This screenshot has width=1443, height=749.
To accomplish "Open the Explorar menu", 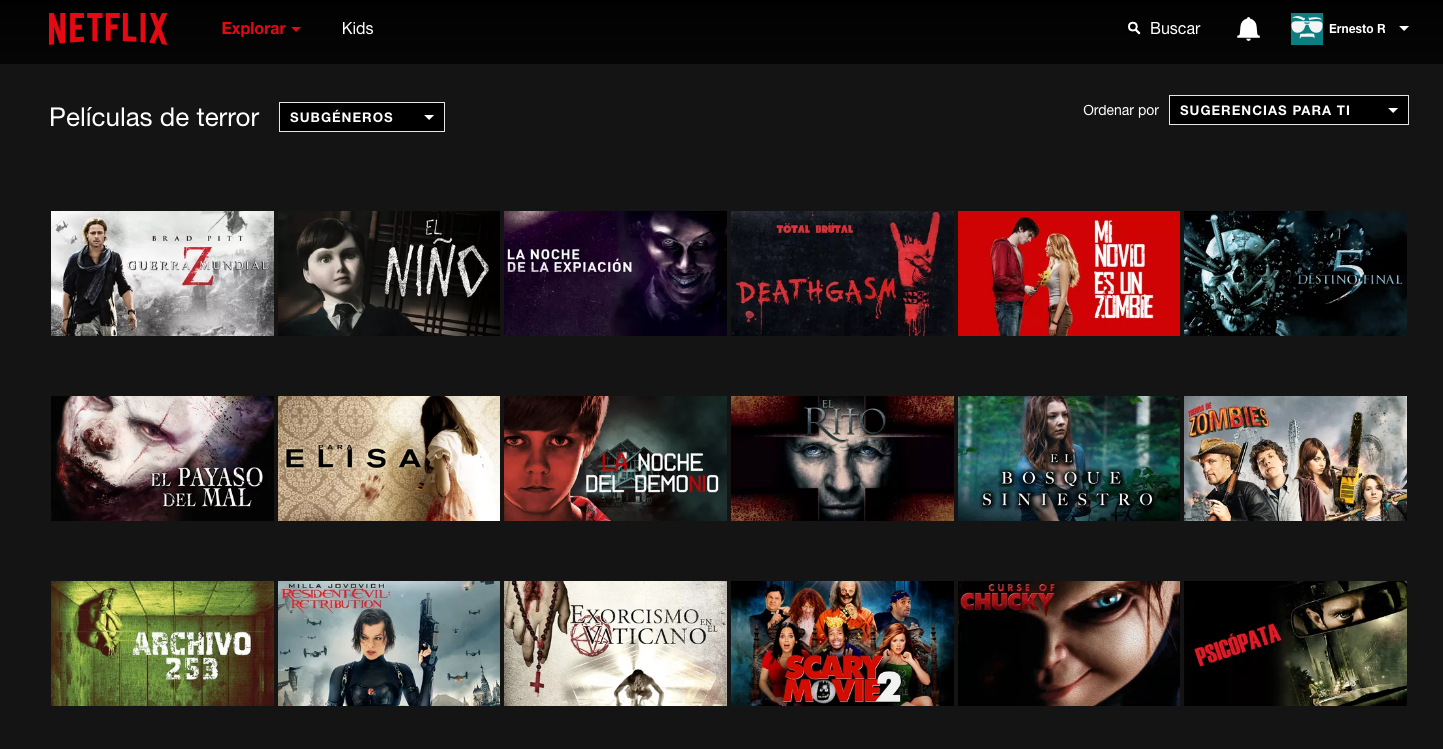I will pos(261,29).
